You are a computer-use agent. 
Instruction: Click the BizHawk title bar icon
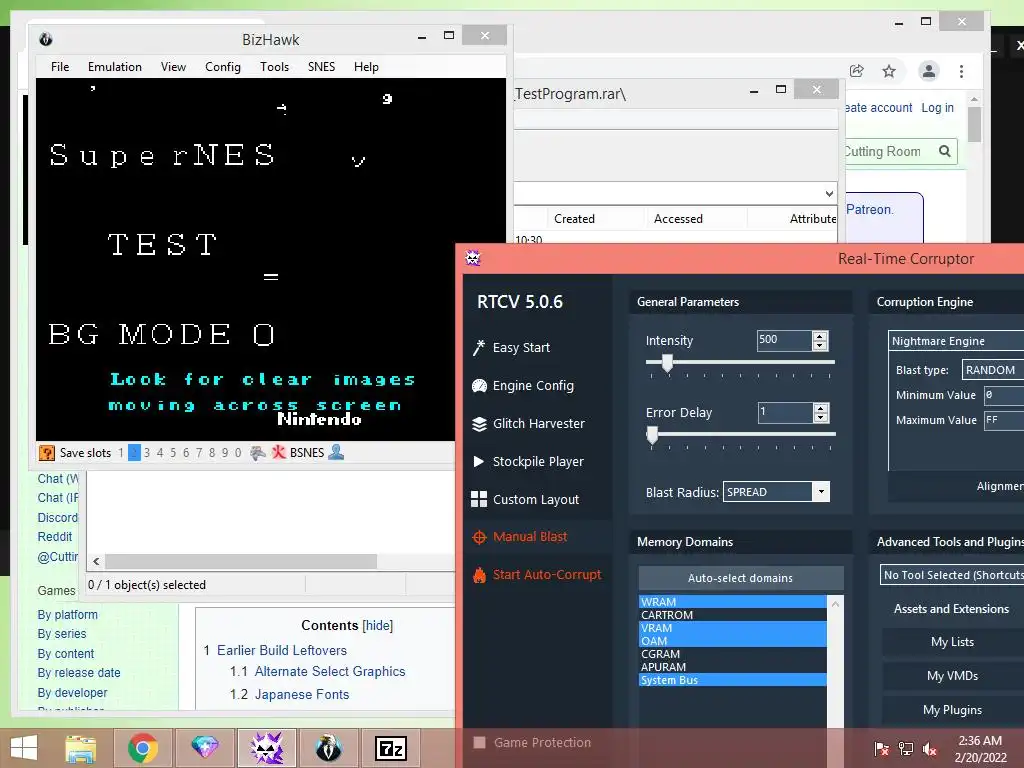(x=46, y=39)
